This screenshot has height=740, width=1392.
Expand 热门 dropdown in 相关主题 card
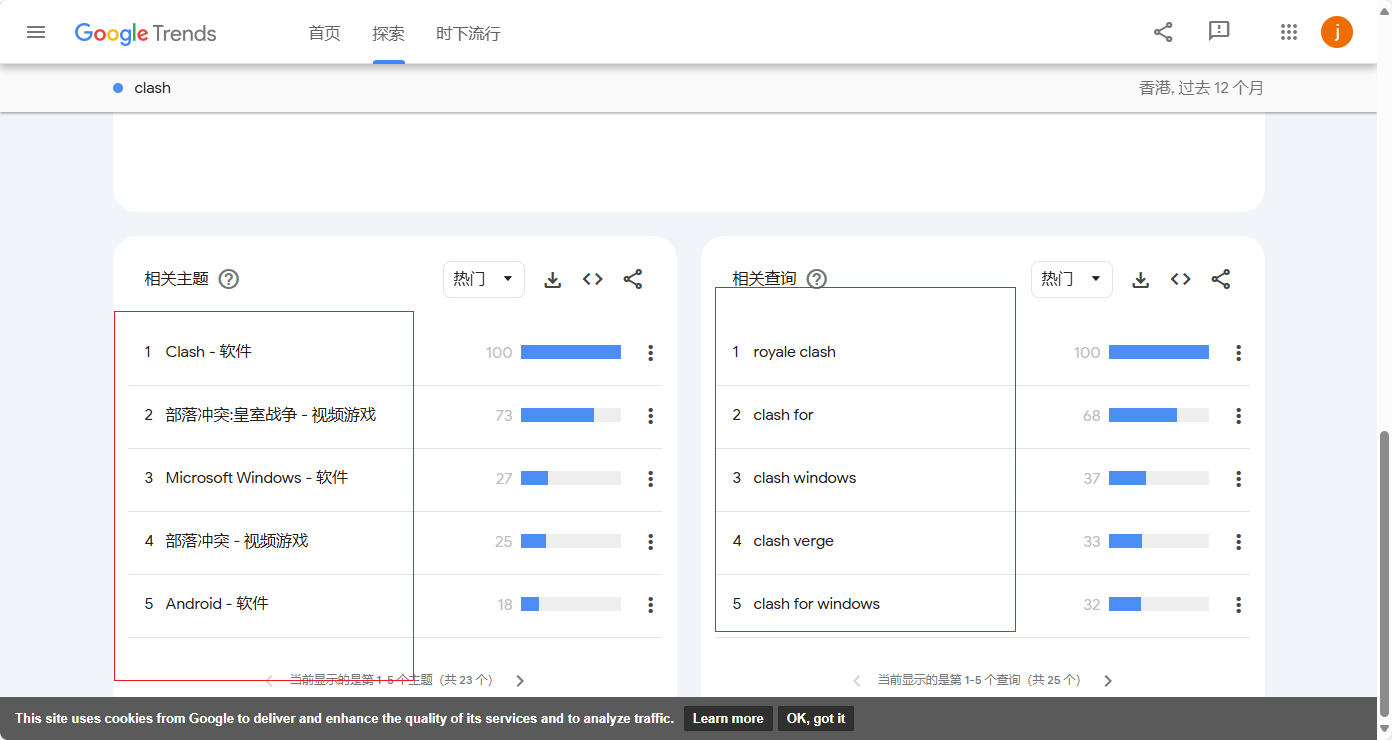[484, 279]
